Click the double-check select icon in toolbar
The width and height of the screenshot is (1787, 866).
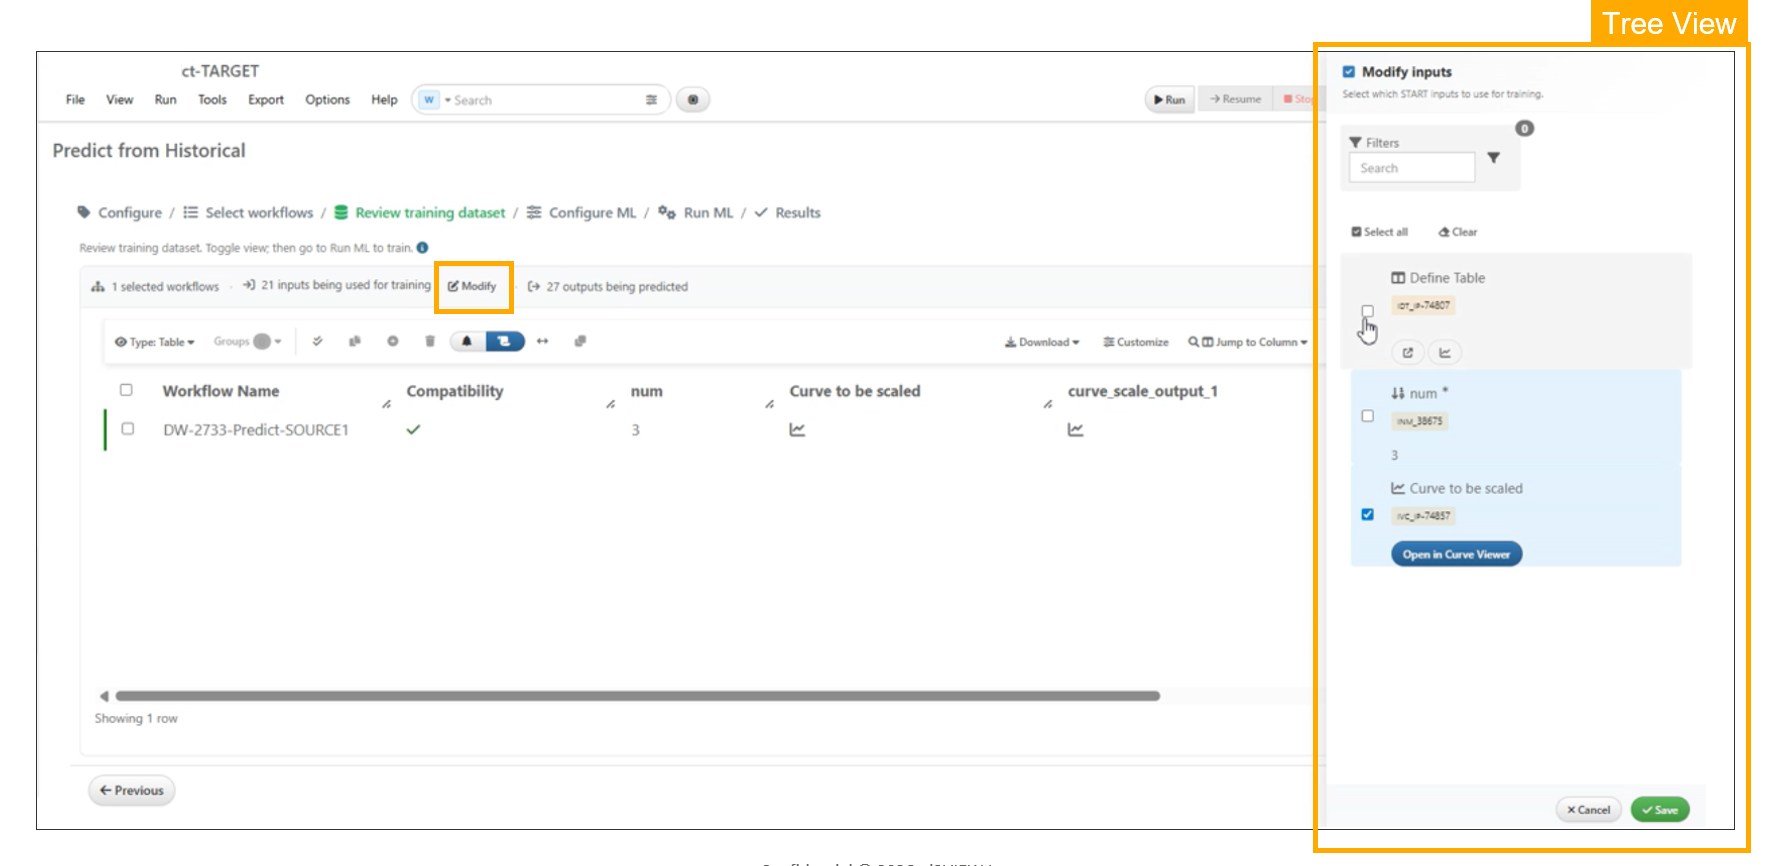click(x=317, y=341)
